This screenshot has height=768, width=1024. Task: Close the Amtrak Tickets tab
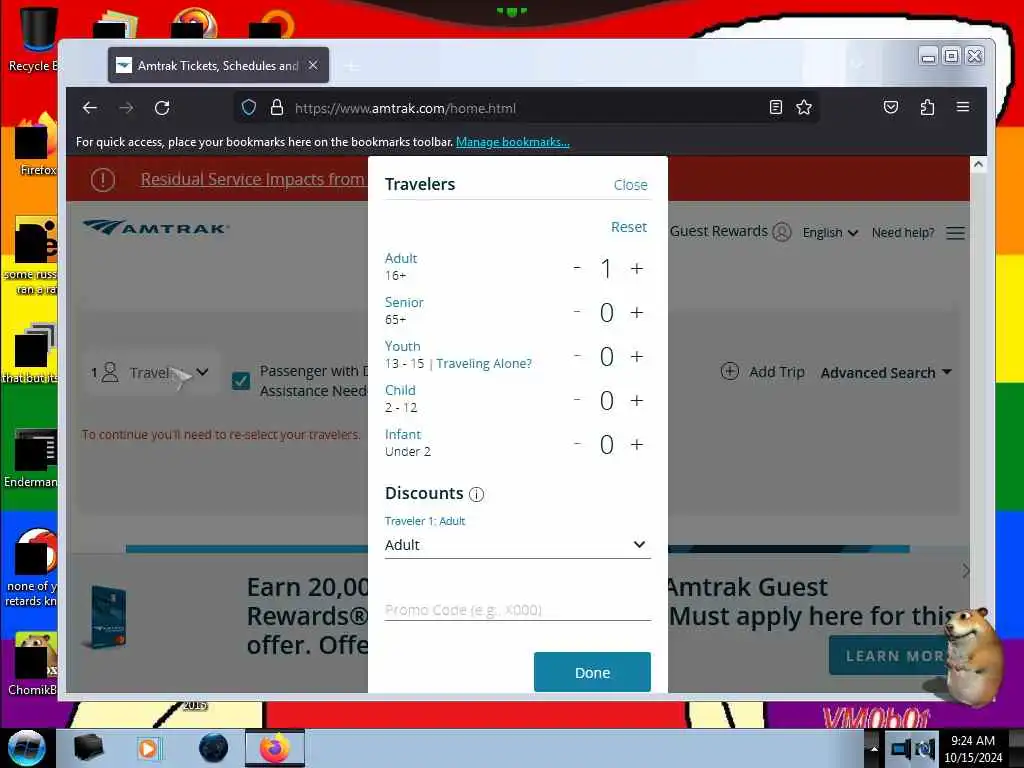[x=313, y=65]
